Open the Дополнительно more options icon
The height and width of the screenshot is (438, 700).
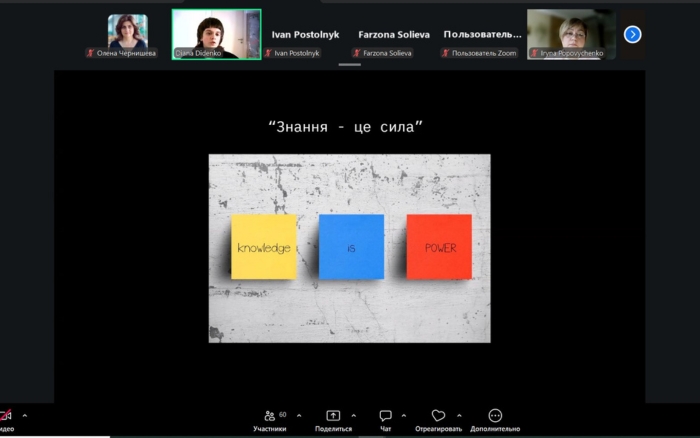pyautogui.click(x=495, y=416)
